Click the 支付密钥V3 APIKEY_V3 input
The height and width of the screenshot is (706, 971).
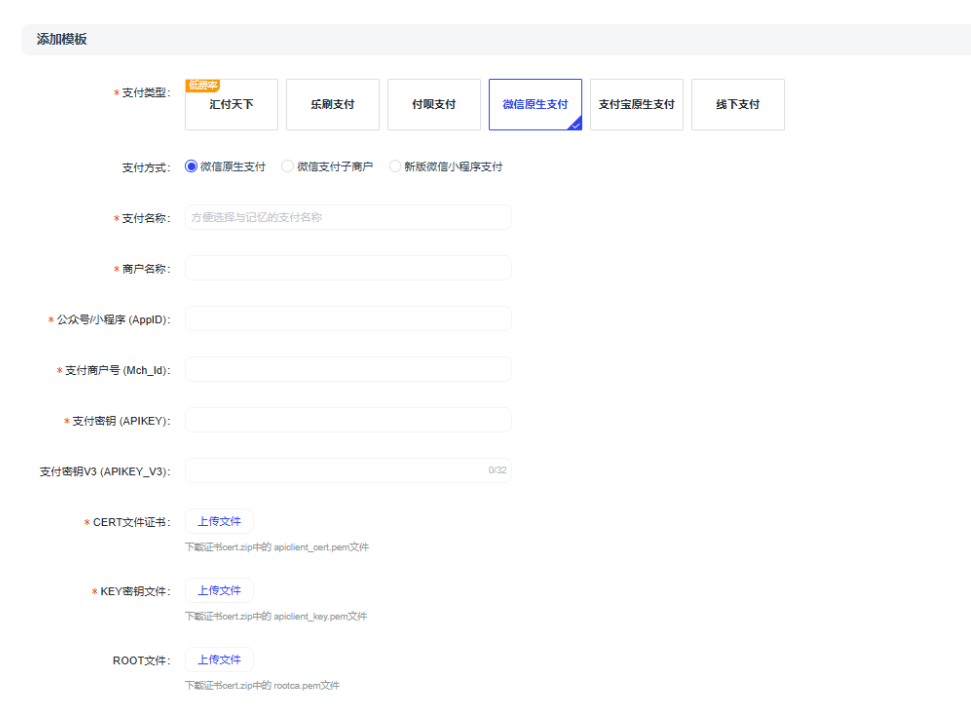click(x=335, y=471)
